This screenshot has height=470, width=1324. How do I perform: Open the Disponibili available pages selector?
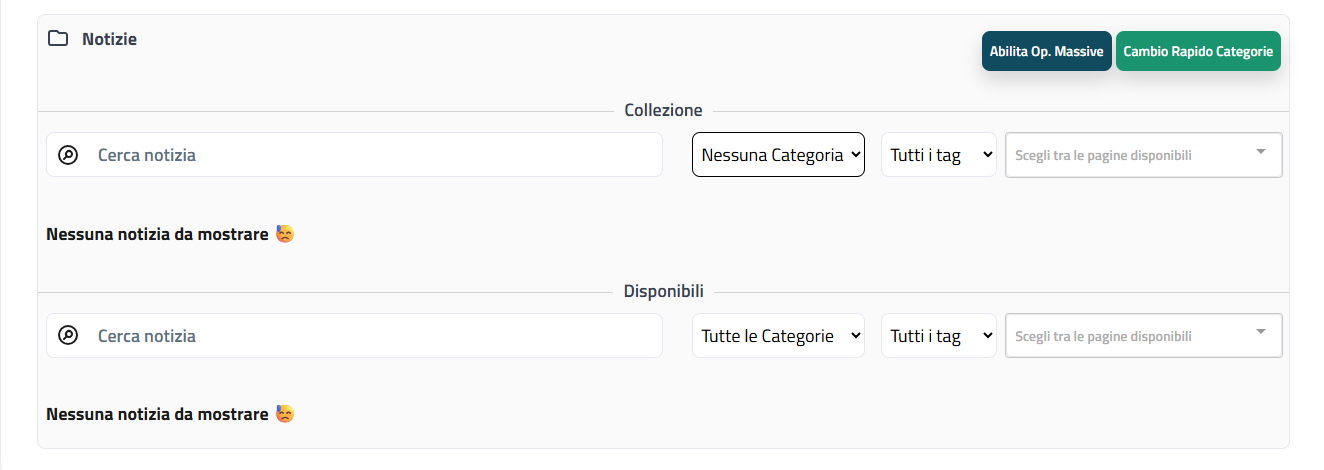[1143, 336]
